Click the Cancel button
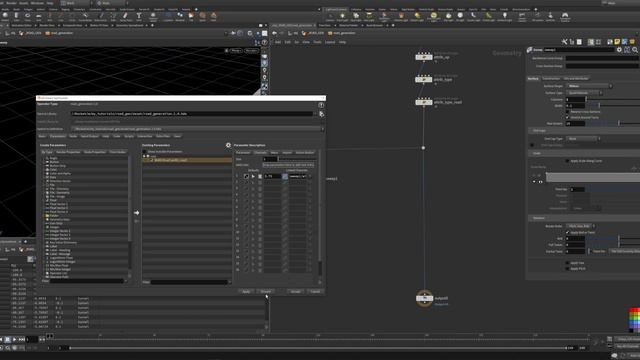 coord(315,291)
